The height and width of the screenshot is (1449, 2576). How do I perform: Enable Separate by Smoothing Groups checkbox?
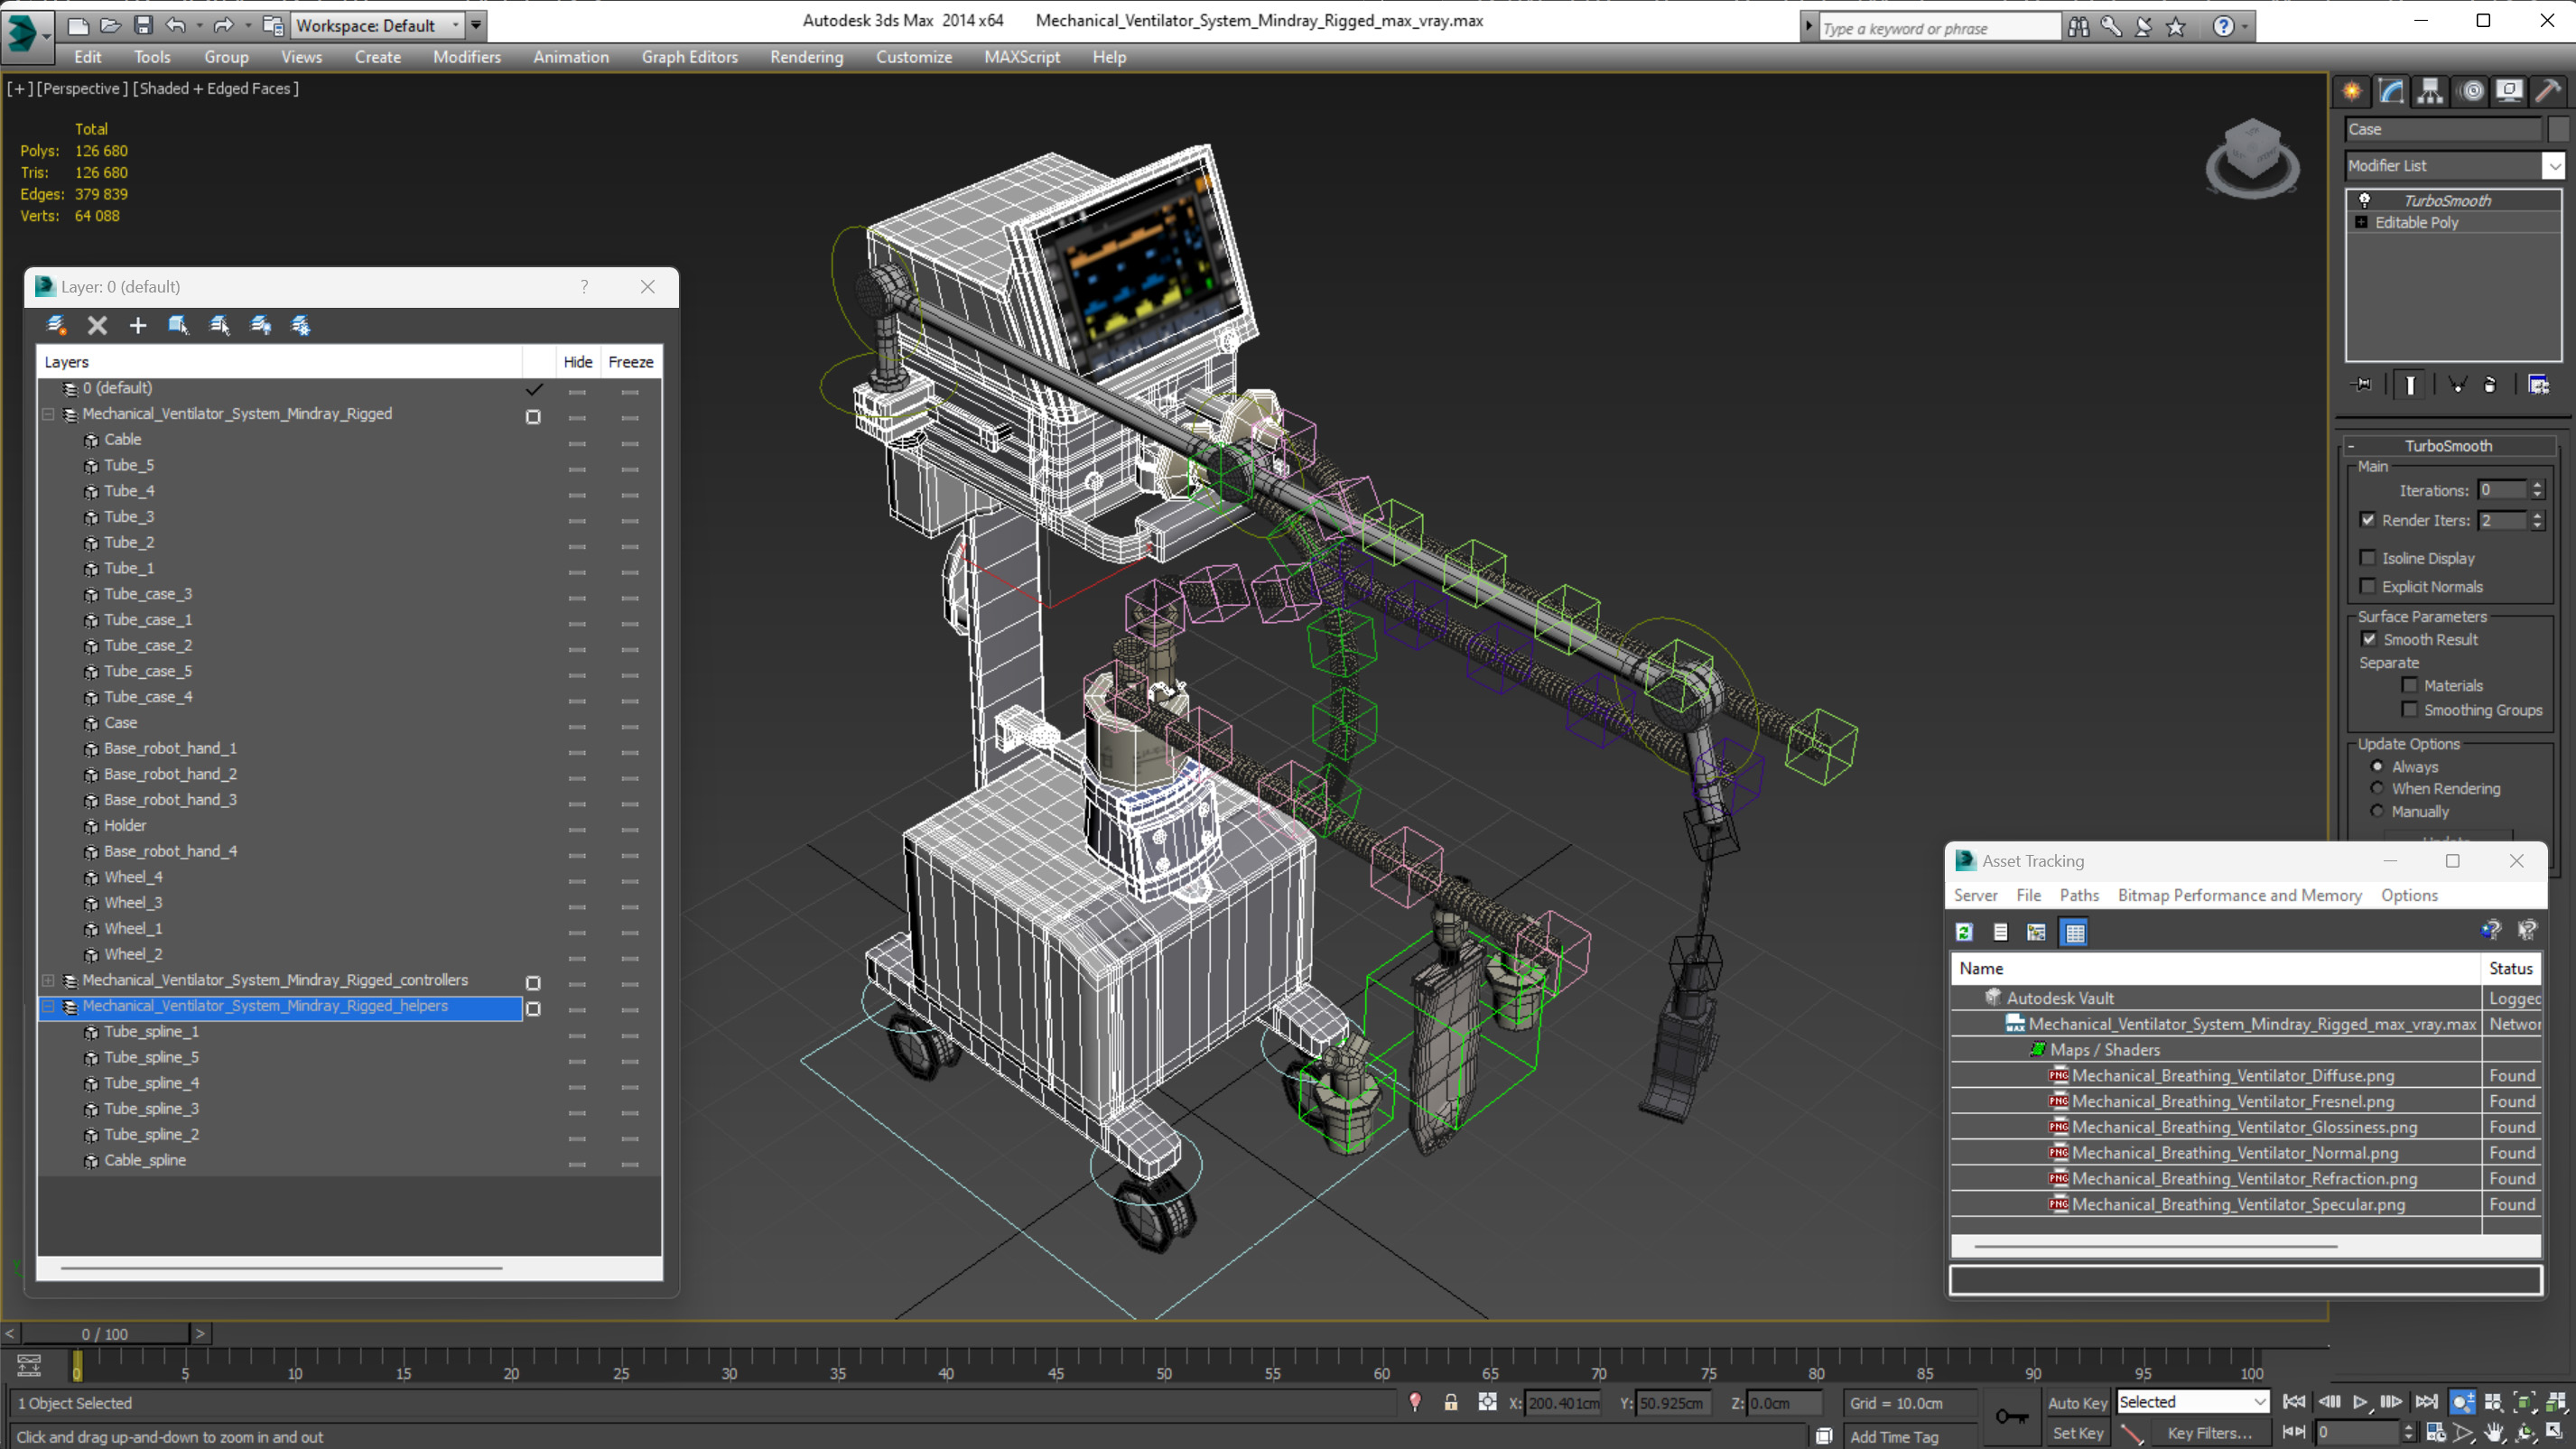click(x=2410, y=709)
